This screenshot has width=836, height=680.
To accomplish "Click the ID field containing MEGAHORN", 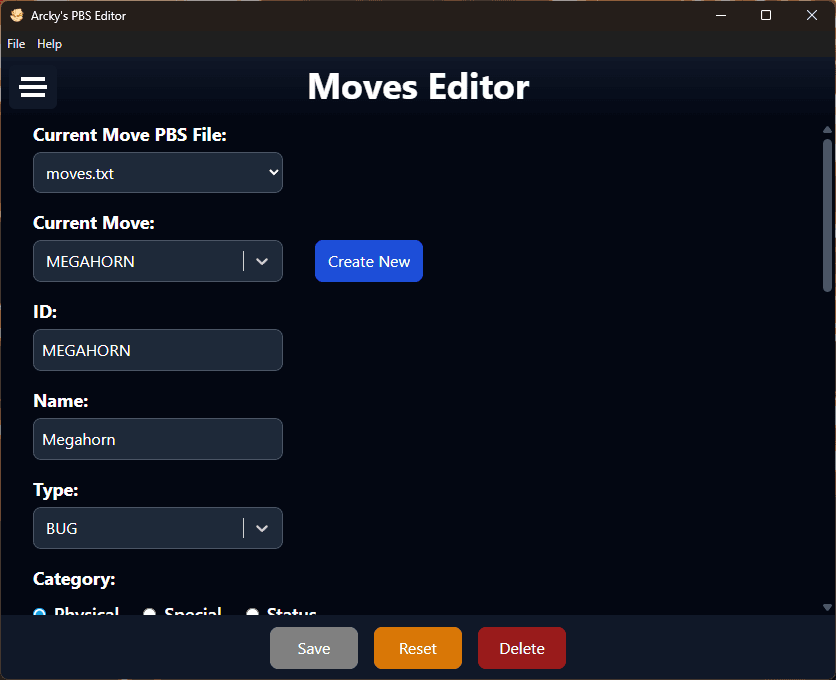I will coord(158,350).
